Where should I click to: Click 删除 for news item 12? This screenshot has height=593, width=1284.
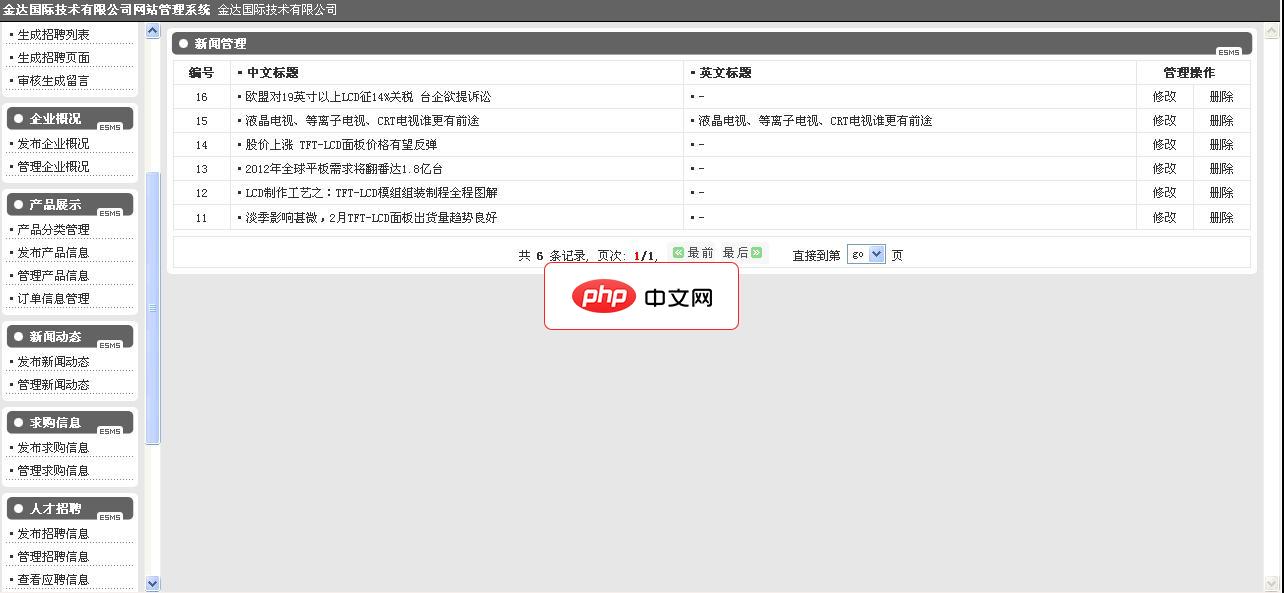click(x=1221, y=193)
